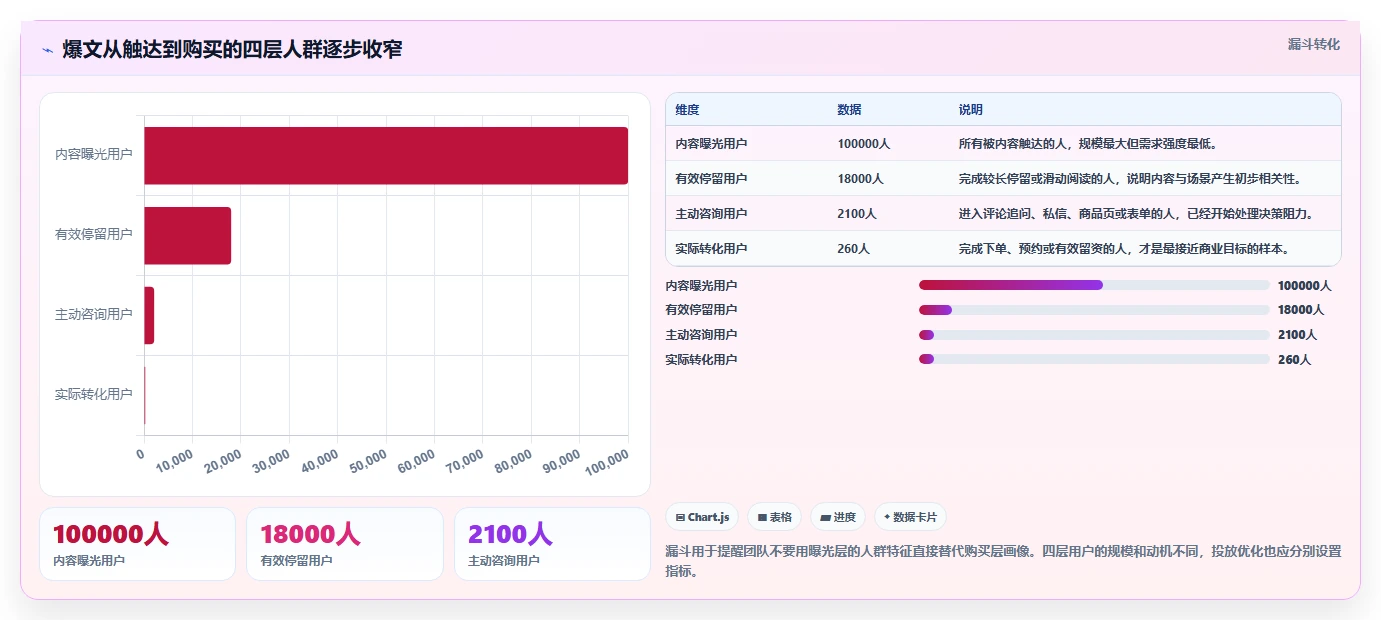This screenshot has width=1381, height=620.
Task: Click the x-axis tick 50,000
Action: coord(367,460)
